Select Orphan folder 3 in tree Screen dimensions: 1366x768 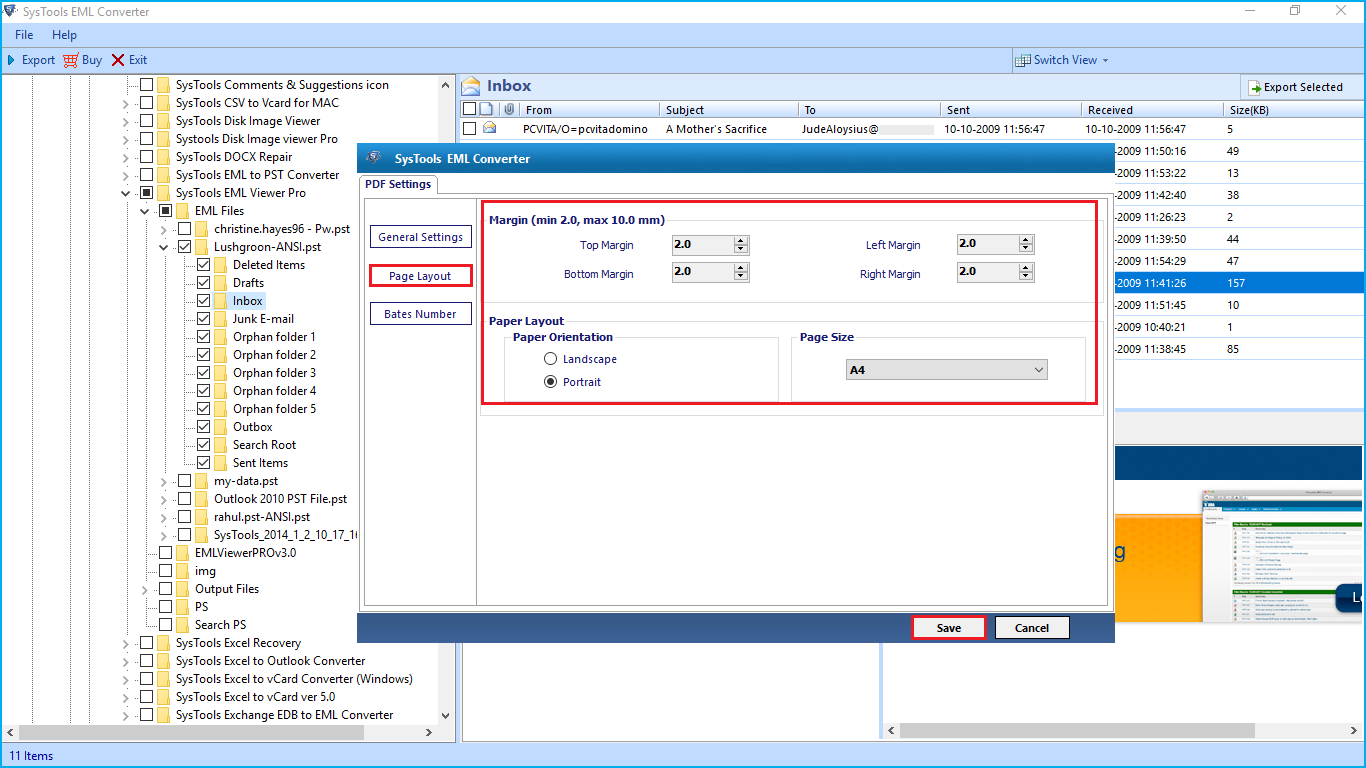[x=274, y=372]
